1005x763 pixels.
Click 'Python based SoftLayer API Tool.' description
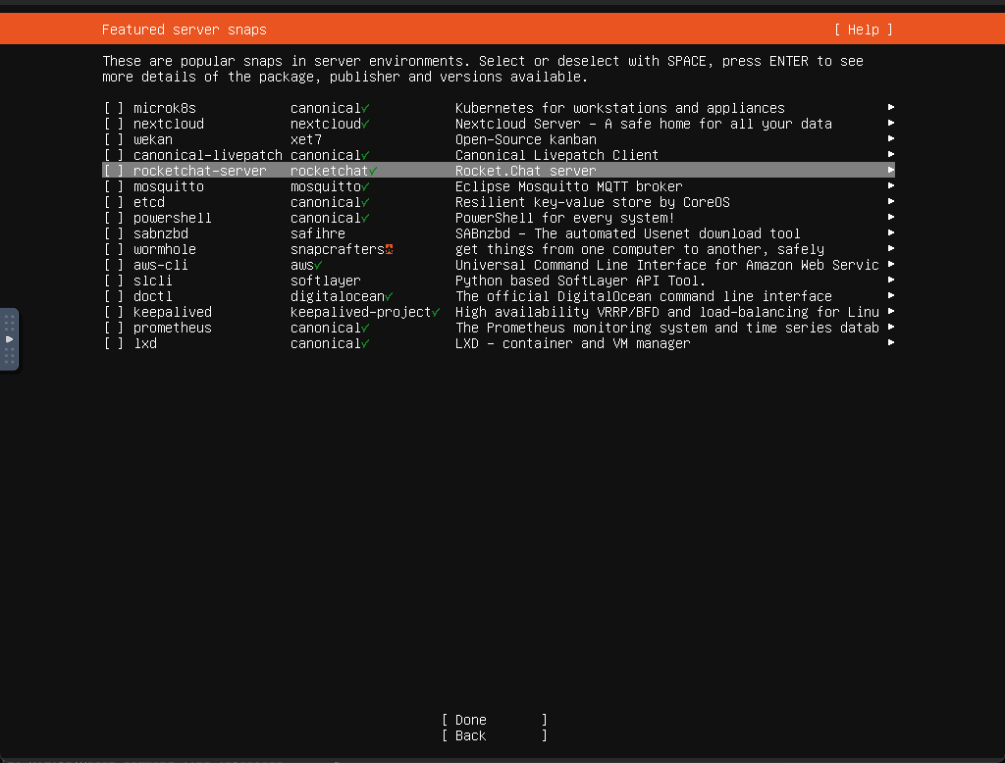[x=580, y=281]
